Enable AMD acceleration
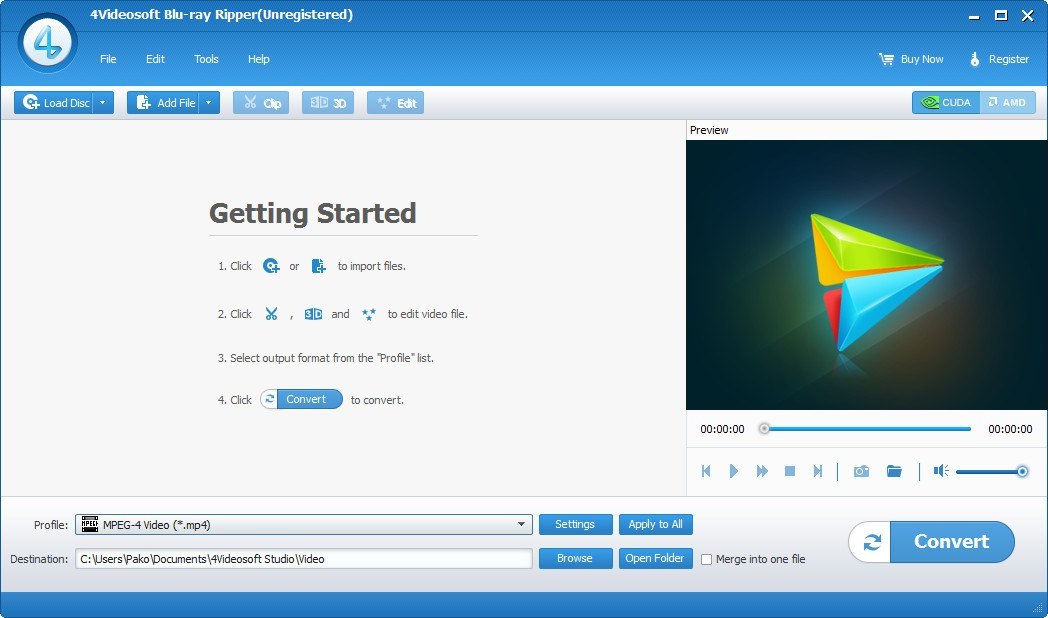1048x618 pixels. (1008, 101)
